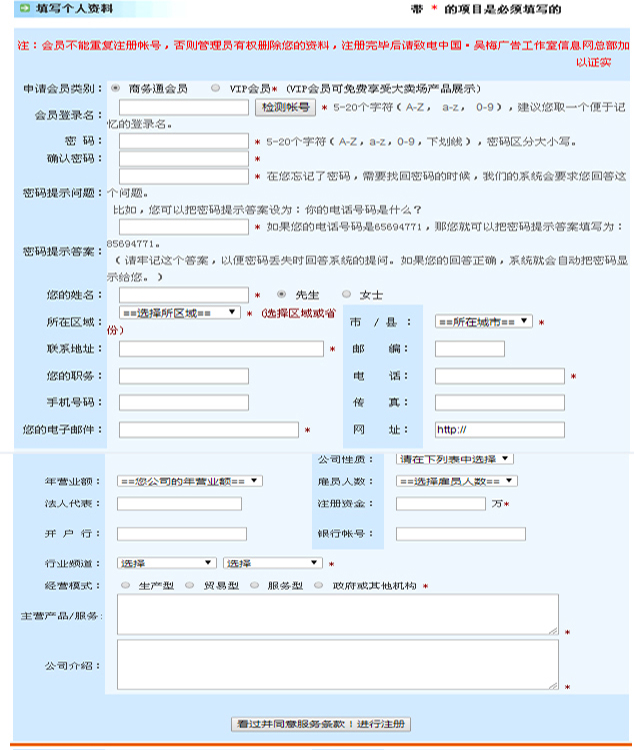Focus the 会员登录名 input field
The width and height of the screenshot is (634, 750).
(x=184, y=107)
